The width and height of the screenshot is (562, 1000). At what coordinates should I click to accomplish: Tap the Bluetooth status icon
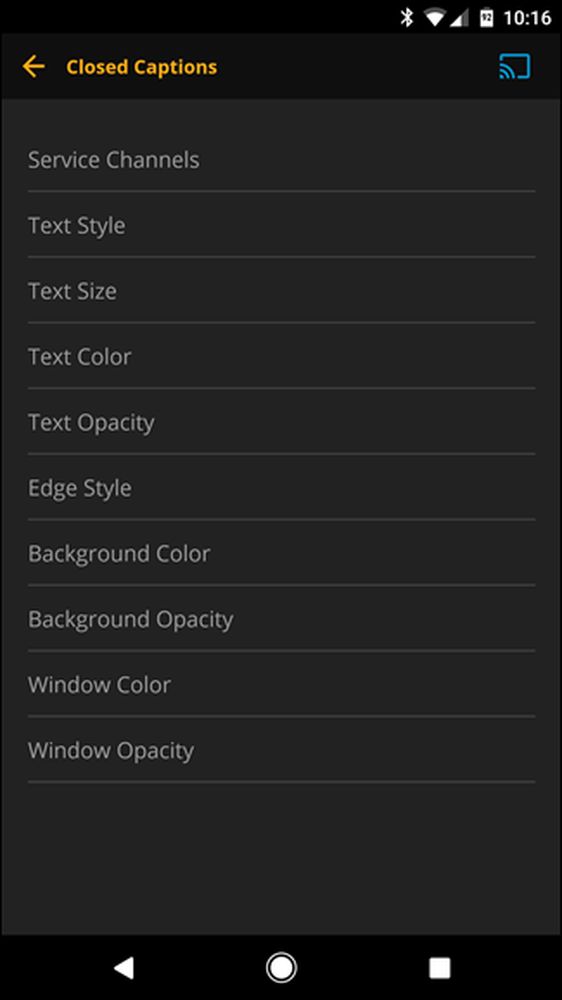pos(406,17)
